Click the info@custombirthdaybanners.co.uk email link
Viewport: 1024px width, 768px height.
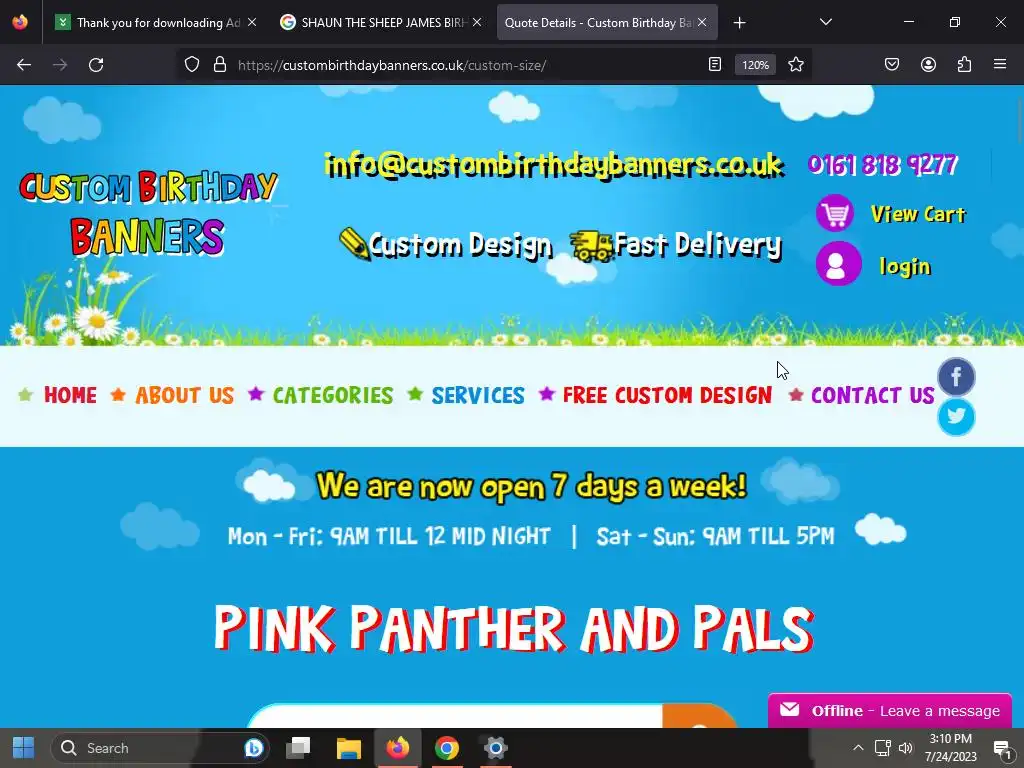point(554,165)
